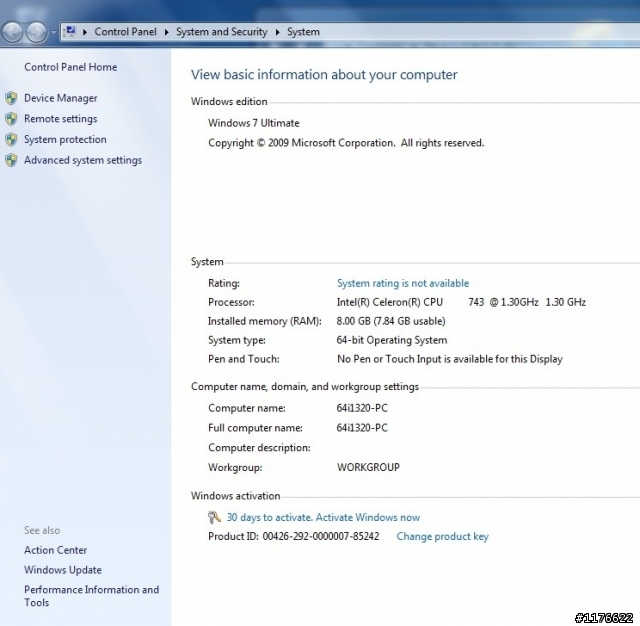The height and width of the screenshot is (626, 640).
Task: Click Product ID 00426-292-0000007-85242
Action: point(293,536)
